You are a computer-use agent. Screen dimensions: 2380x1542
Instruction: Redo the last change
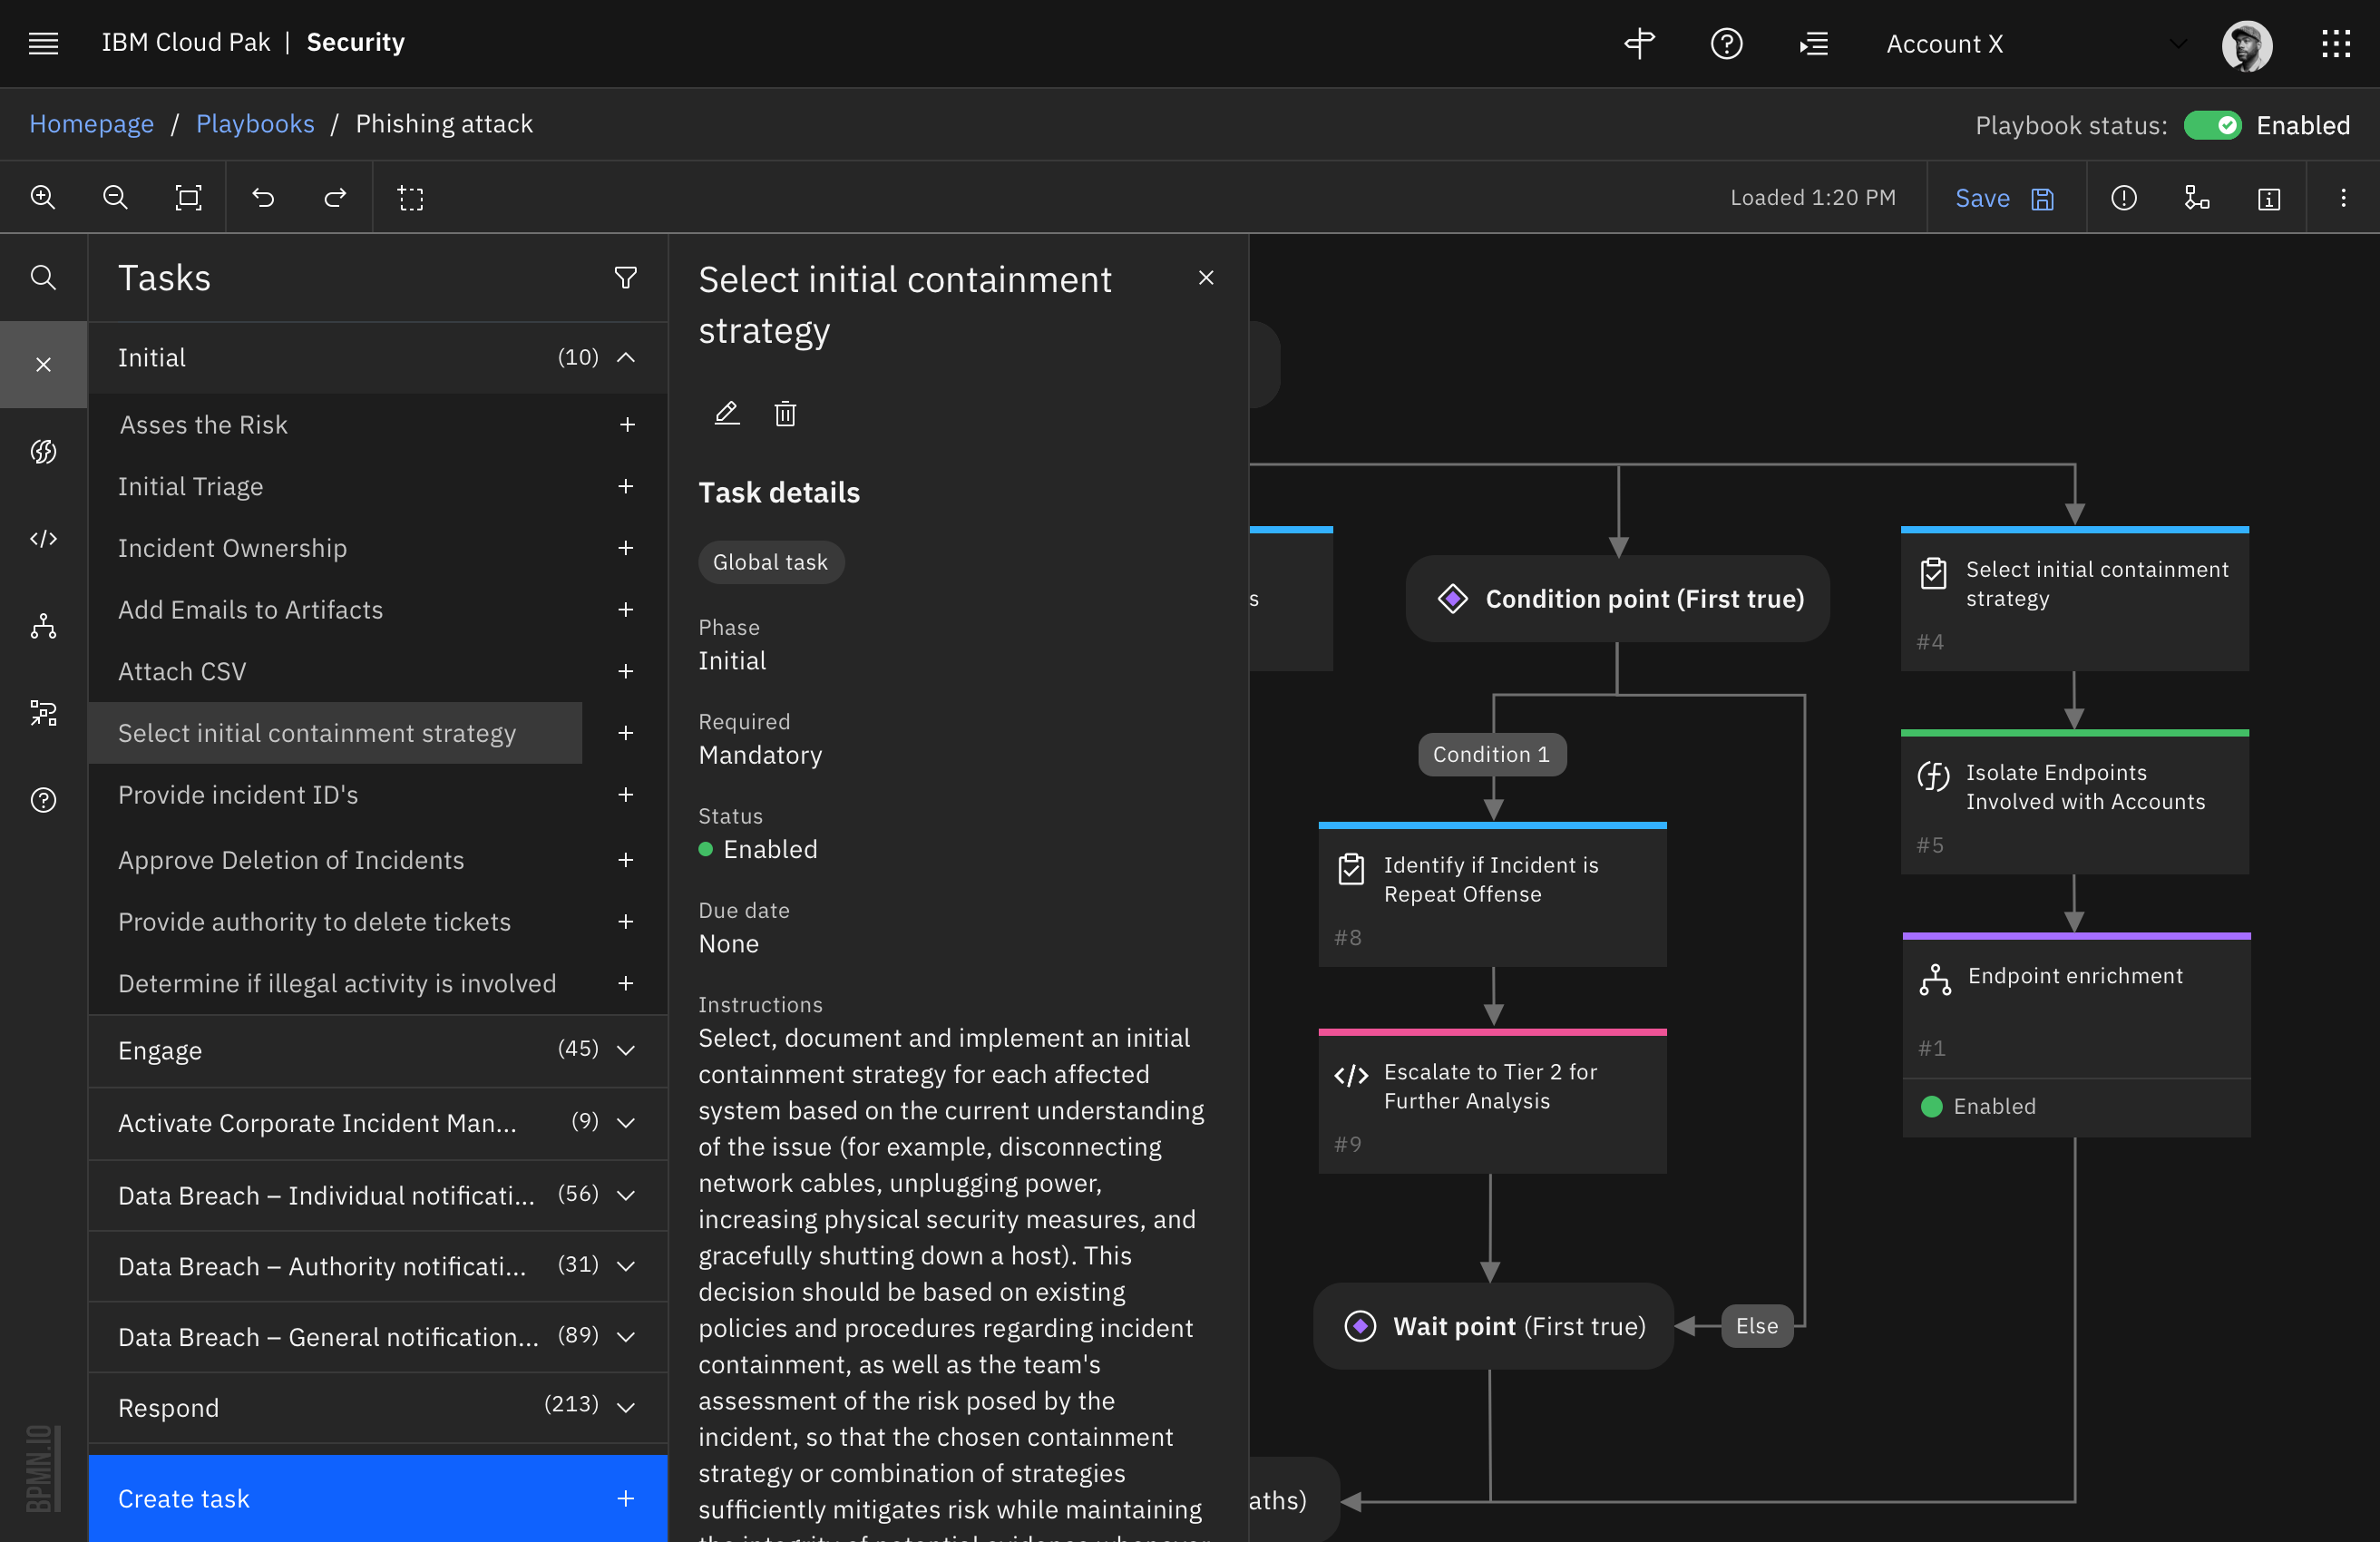(336, 197)
